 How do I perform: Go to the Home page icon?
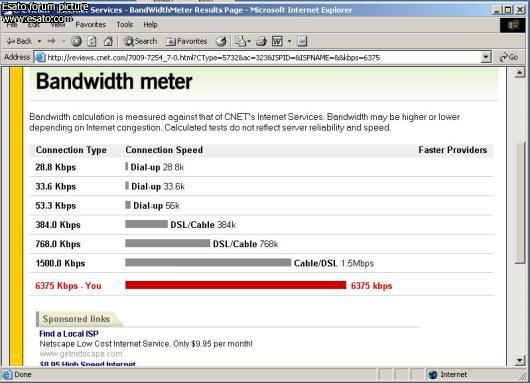point(108,41)
